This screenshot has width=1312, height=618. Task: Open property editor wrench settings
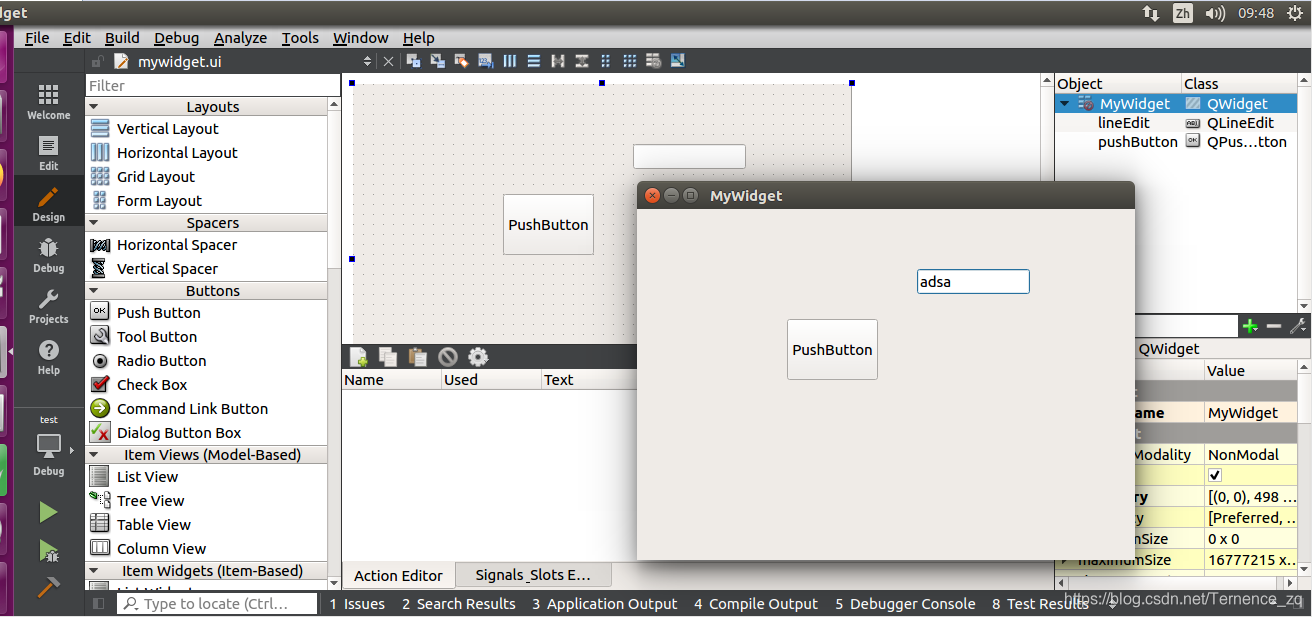1298,326
